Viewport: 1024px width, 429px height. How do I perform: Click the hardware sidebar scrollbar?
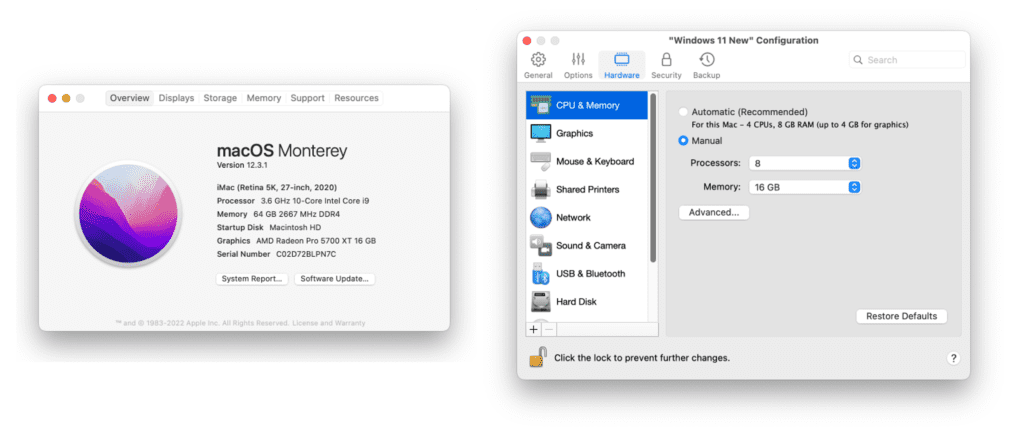(x=653, y=180)
